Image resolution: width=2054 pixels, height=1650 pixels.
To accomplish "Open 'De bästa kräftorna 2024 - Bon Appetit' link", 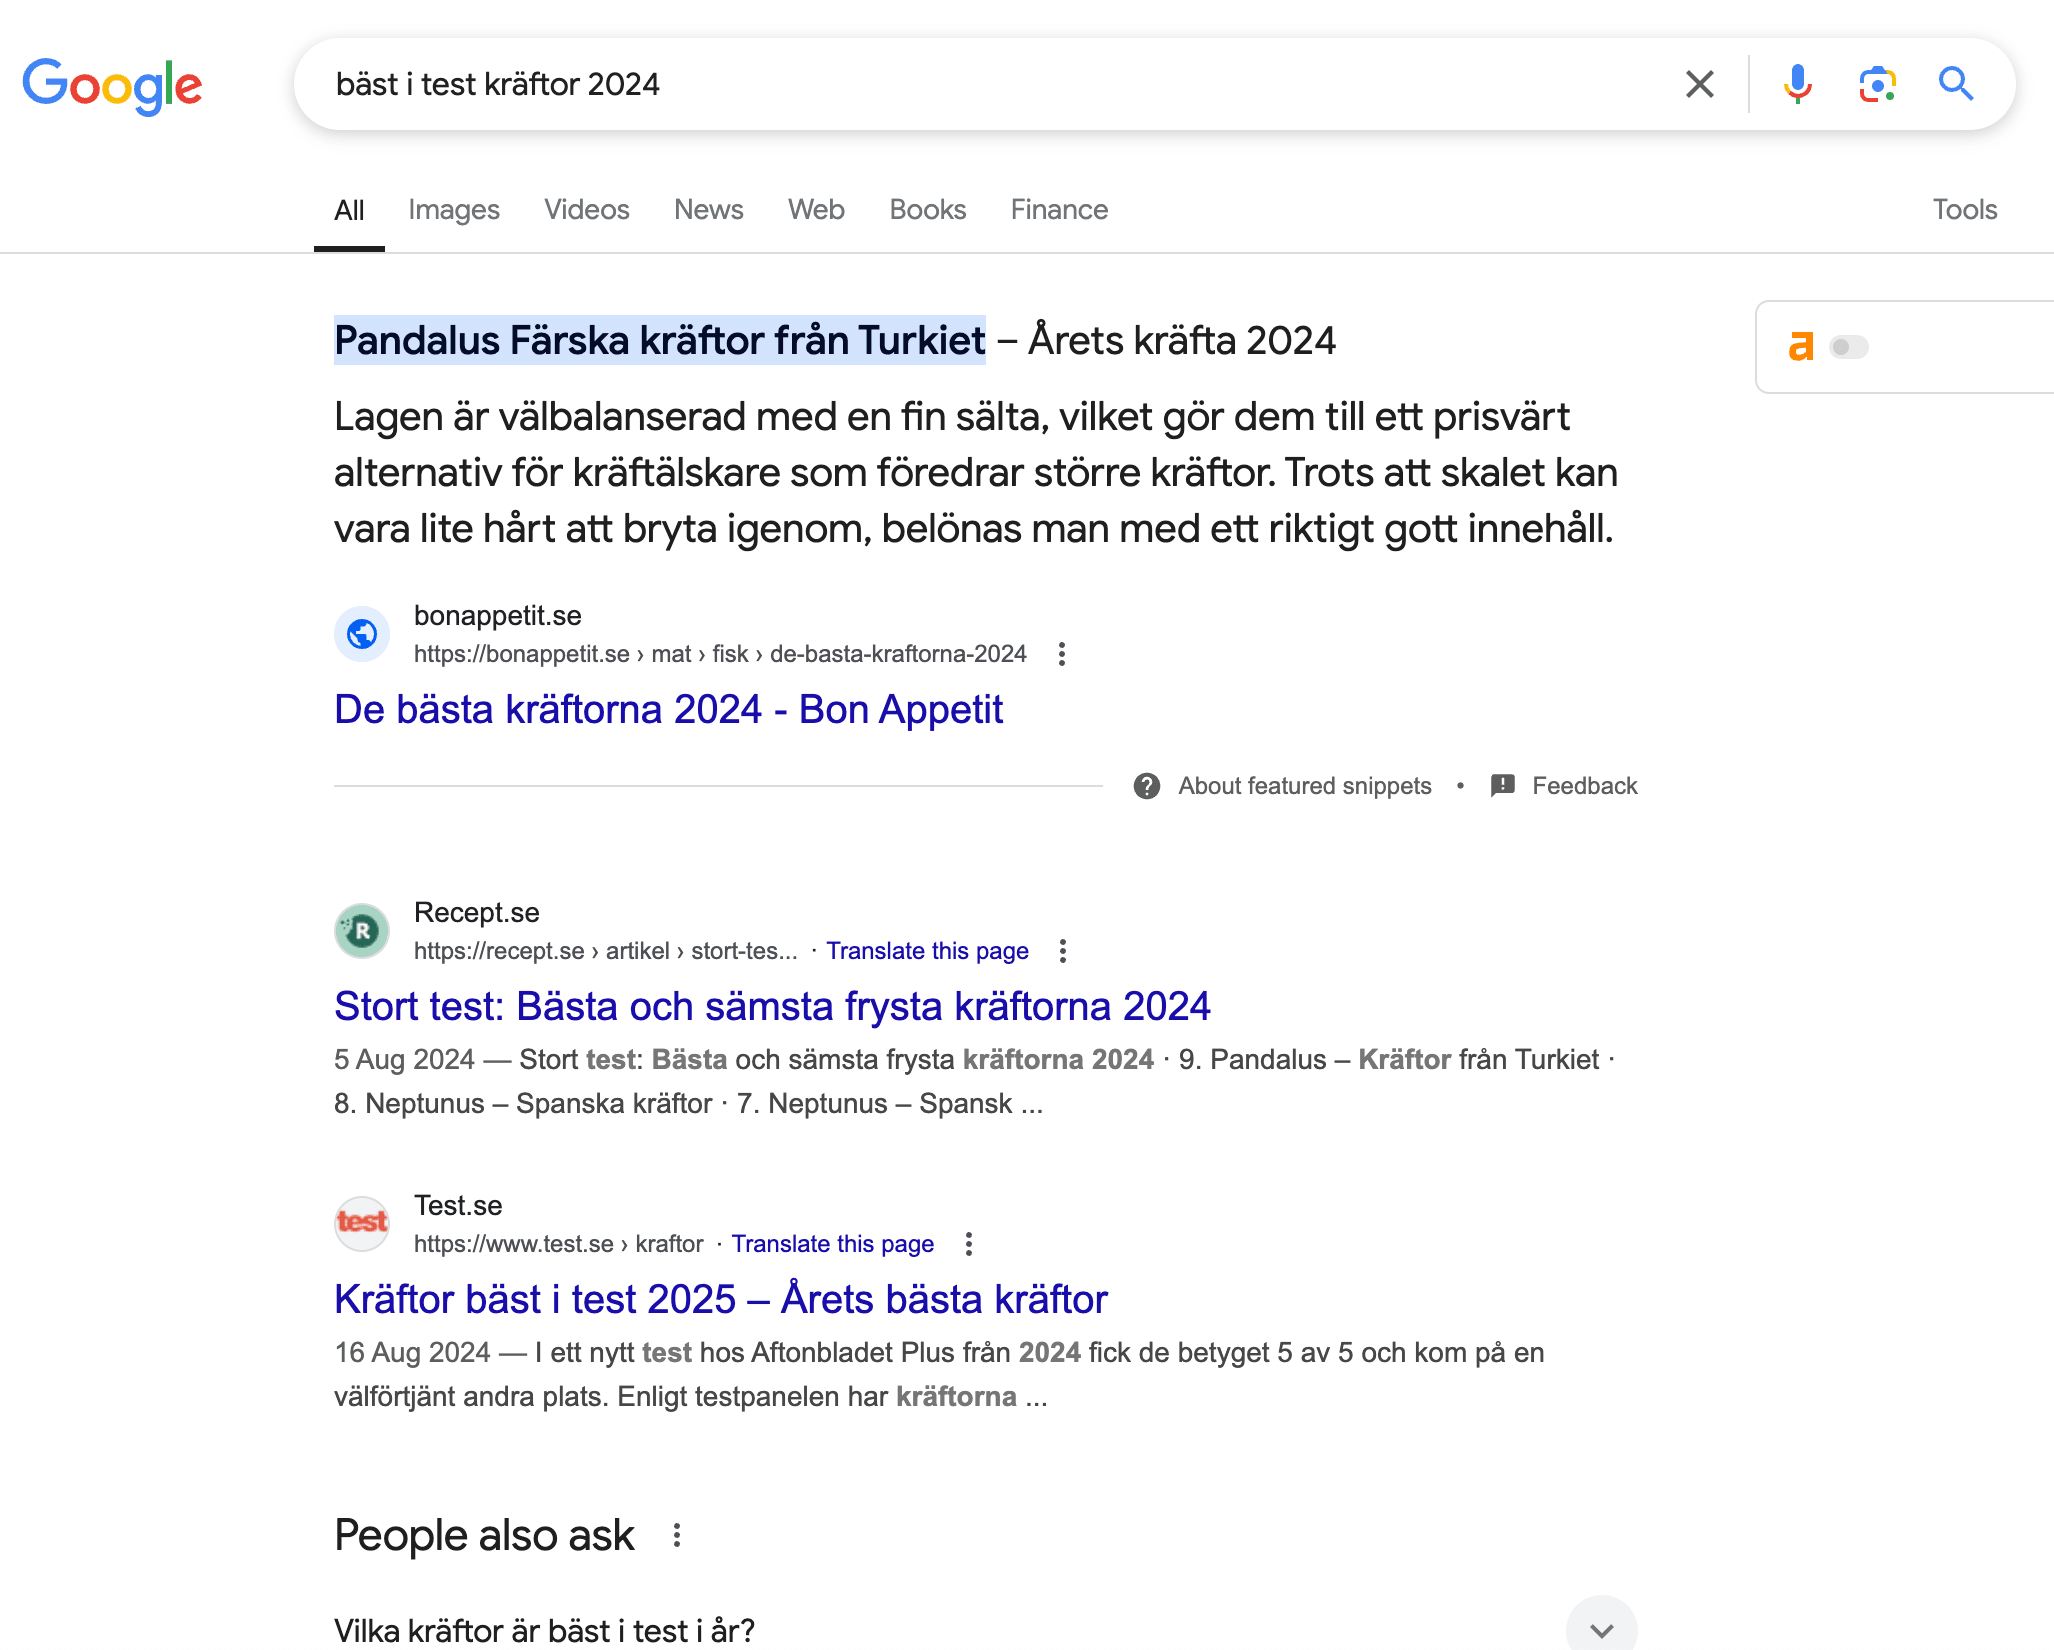I will click(668, 709).
